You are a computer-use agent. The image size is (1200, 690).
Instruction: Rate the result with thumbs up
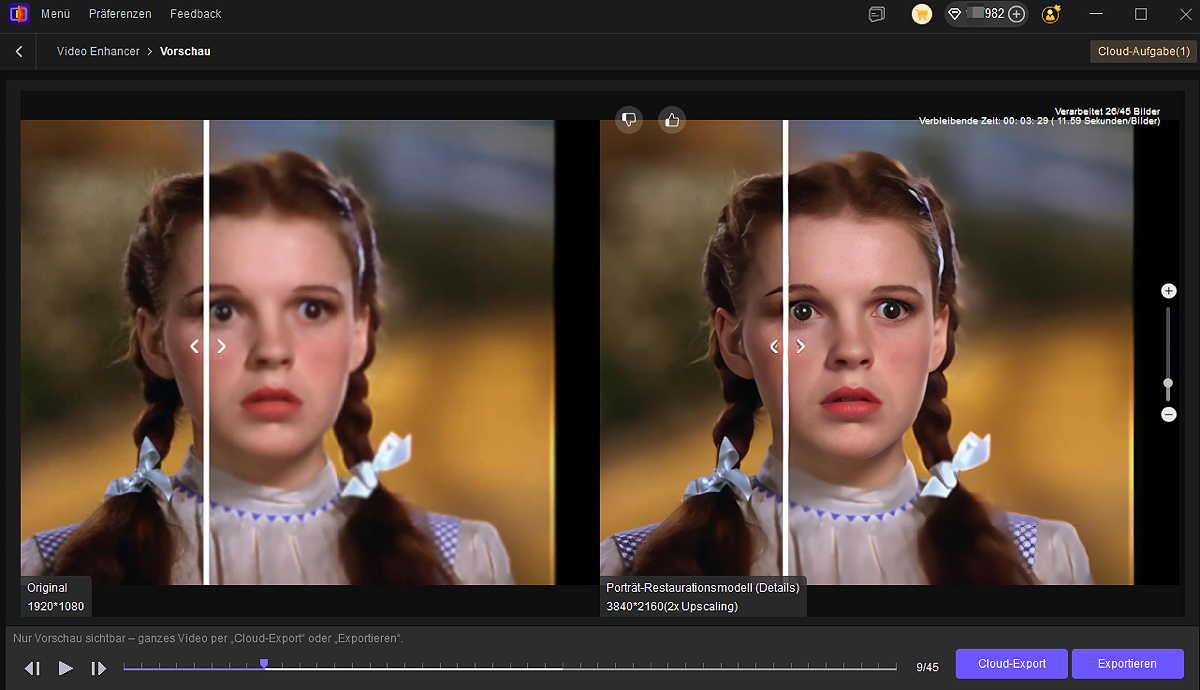tap(672, 120)
